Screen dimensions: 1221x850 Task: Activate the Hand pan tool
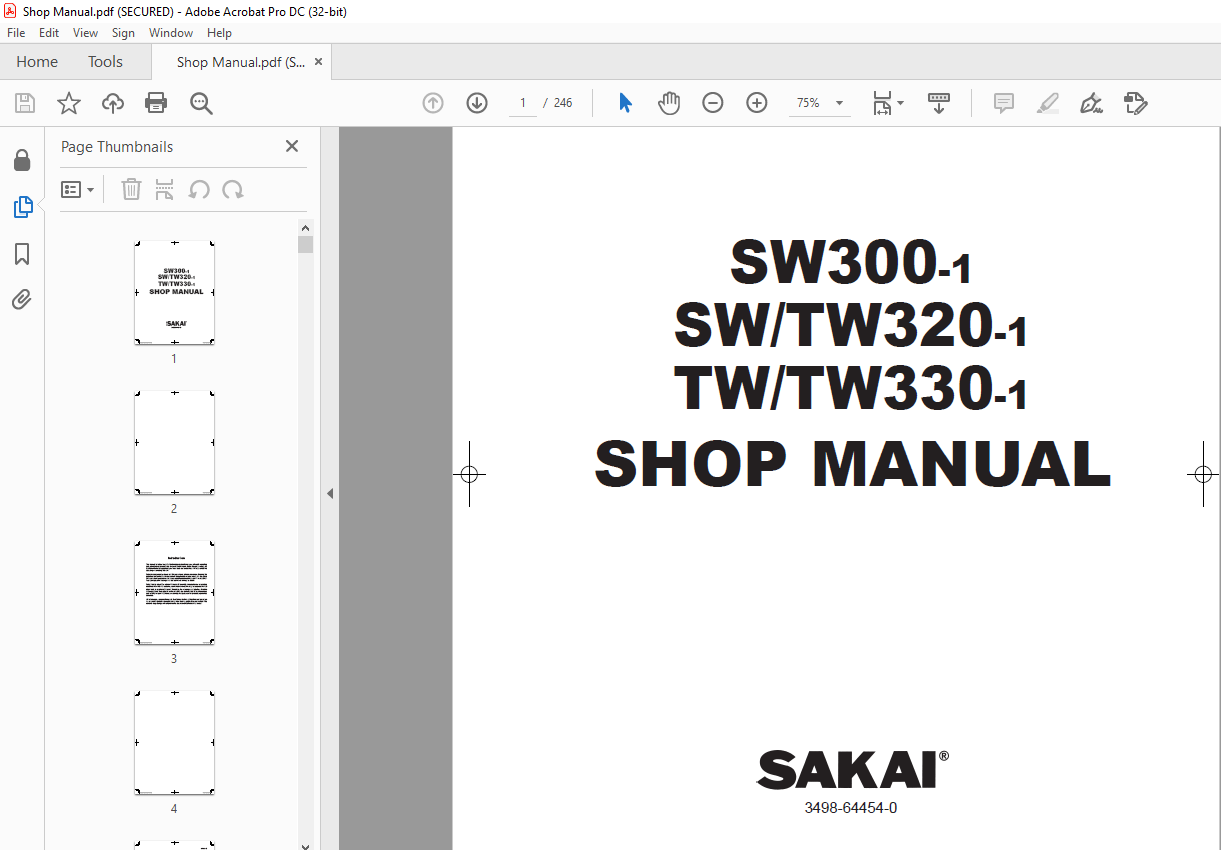[x=669, y=103]
